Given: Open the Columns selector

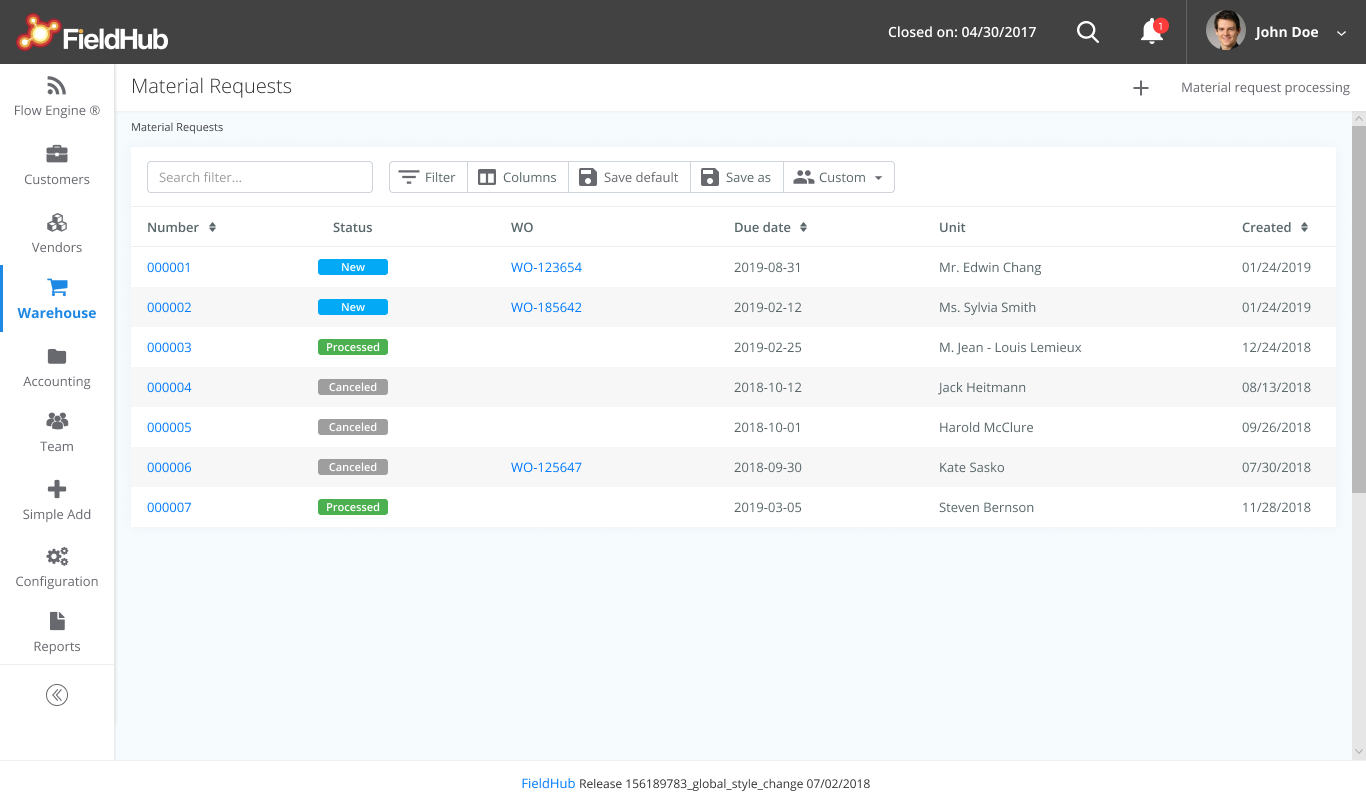Looking at the screenshot, I should [x=517, y=177].
